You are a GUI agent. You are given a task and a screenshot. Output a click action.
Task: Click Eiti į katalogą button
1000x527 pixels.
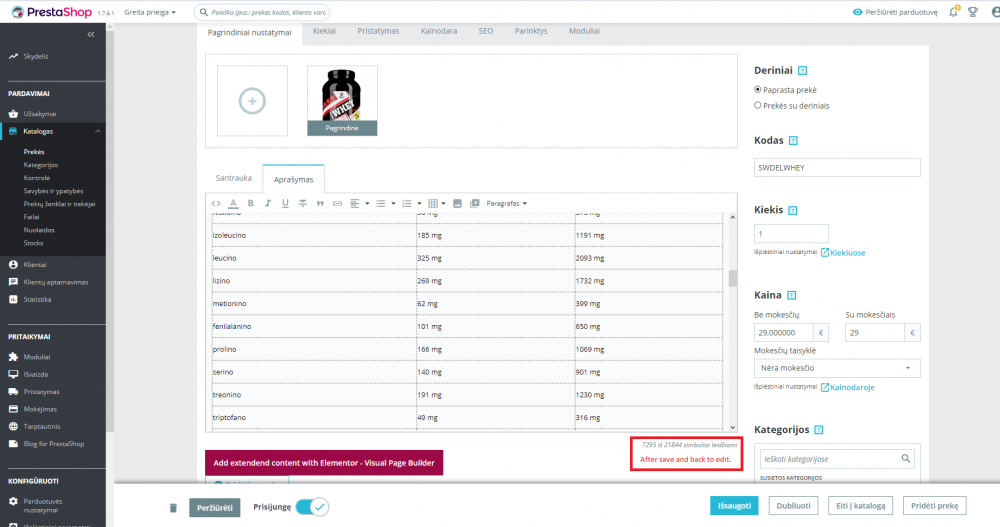[860, 506]
